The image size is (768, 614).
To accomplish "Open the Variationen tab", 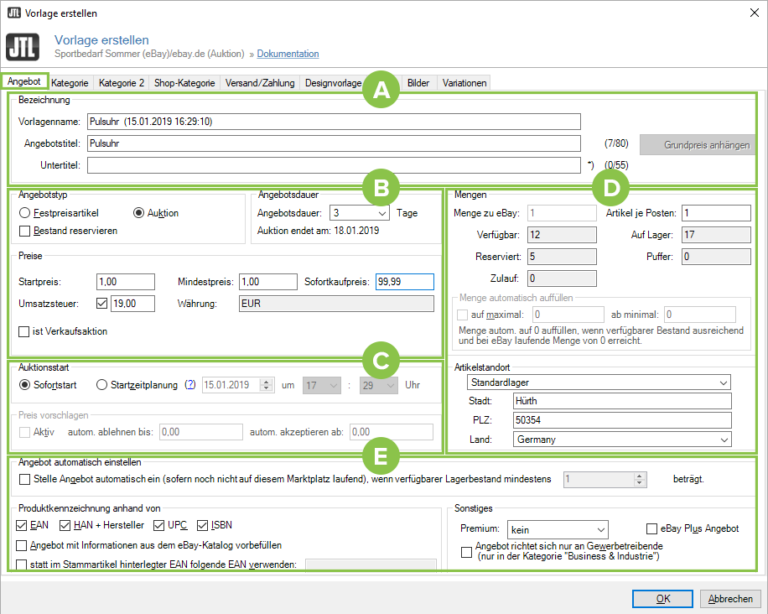I will [x=465, y=82].
